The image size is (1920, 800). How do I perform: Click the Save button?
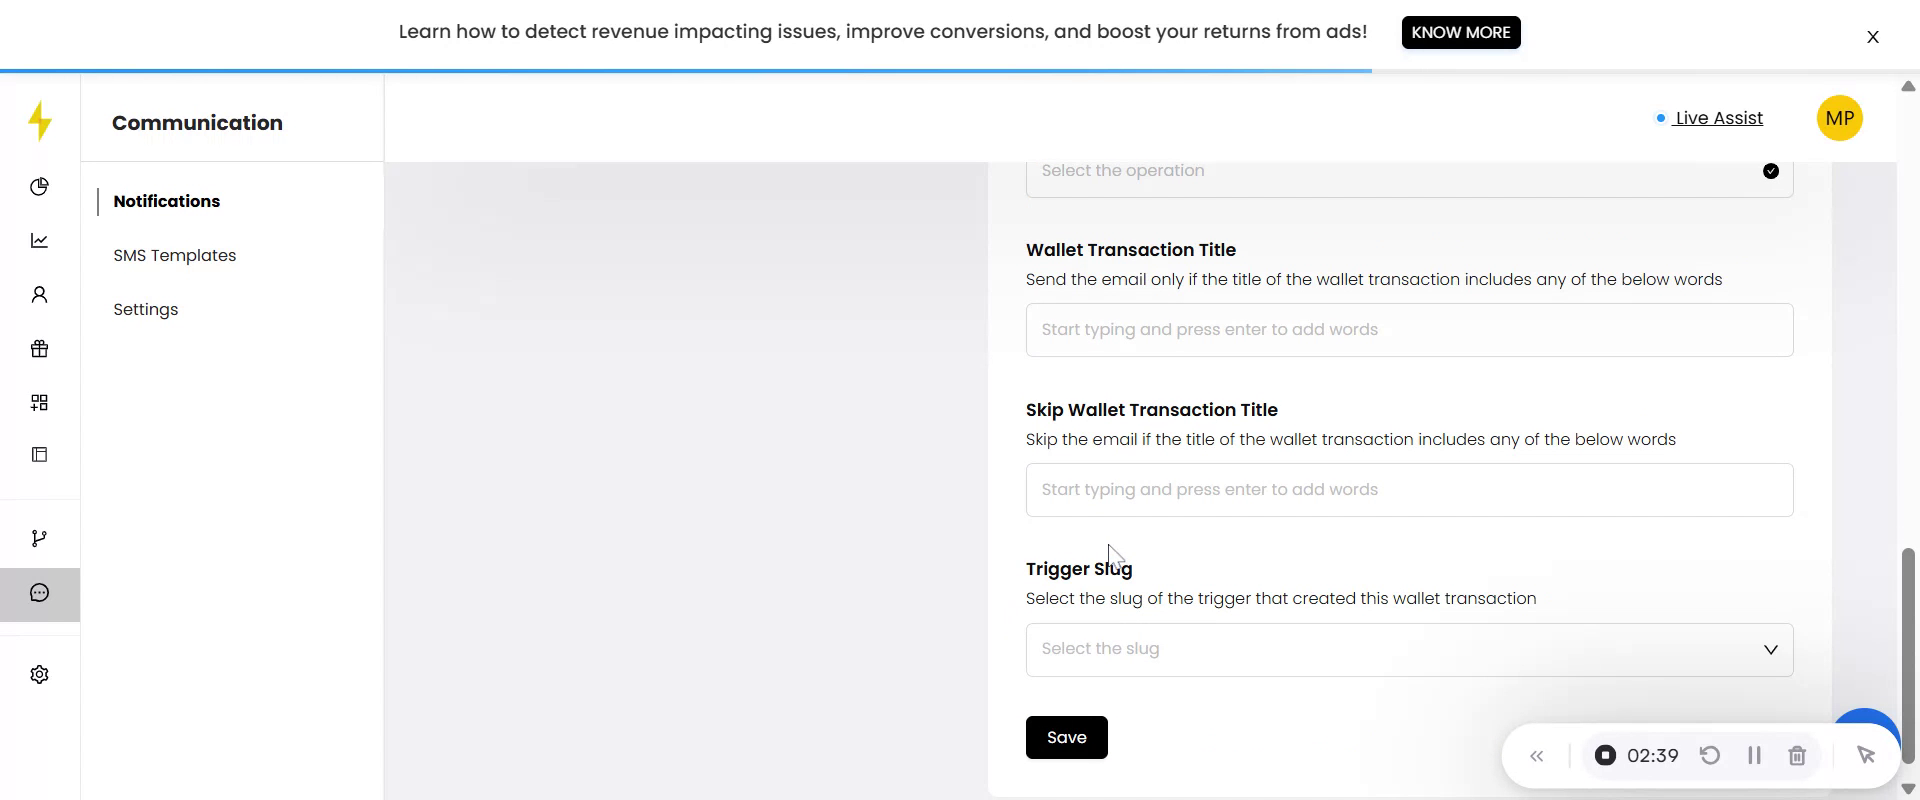click(1066, 737)
